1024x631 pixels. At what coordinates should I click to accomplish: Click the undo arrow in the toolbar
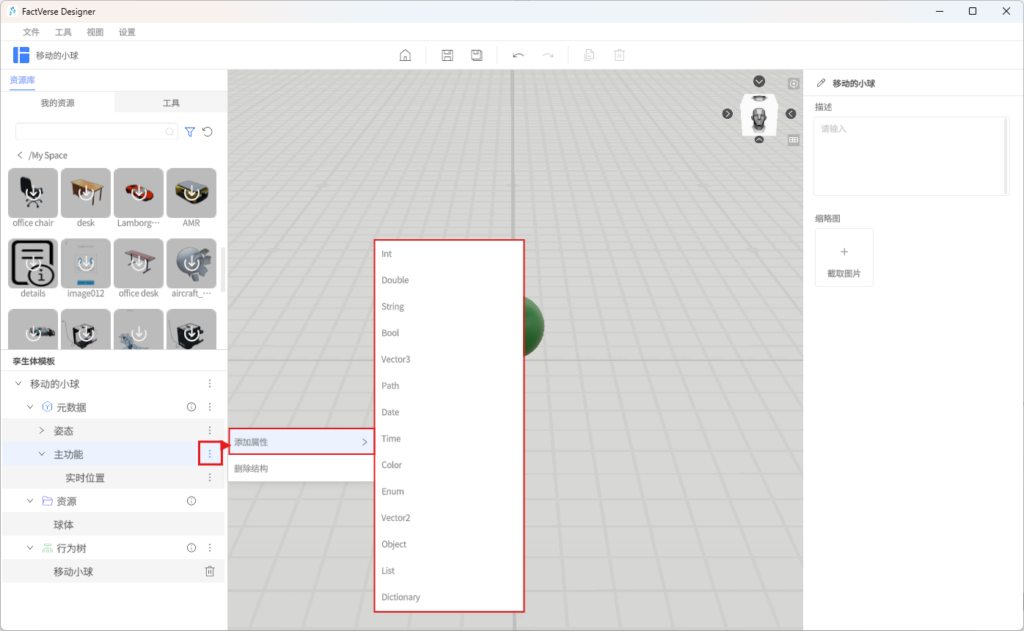[518, 55]
